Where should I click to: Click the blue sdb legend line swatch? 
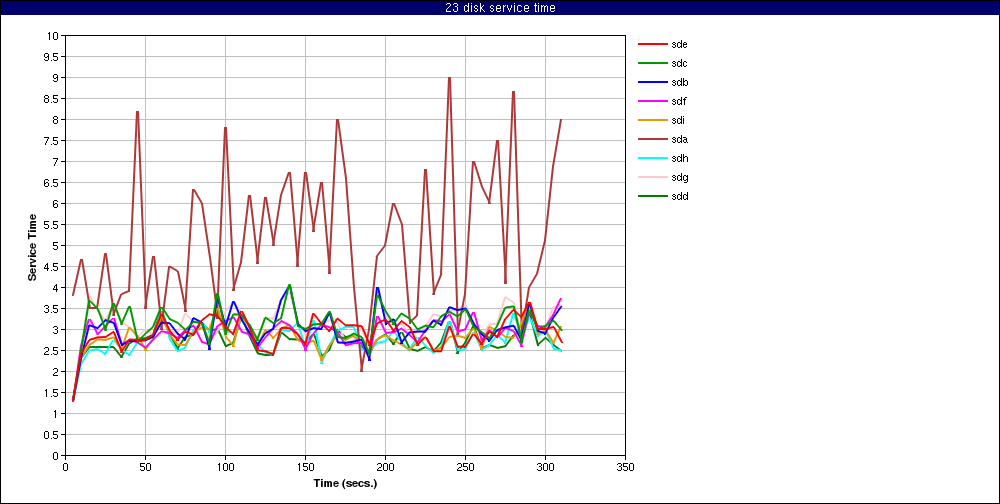[651, 82]
